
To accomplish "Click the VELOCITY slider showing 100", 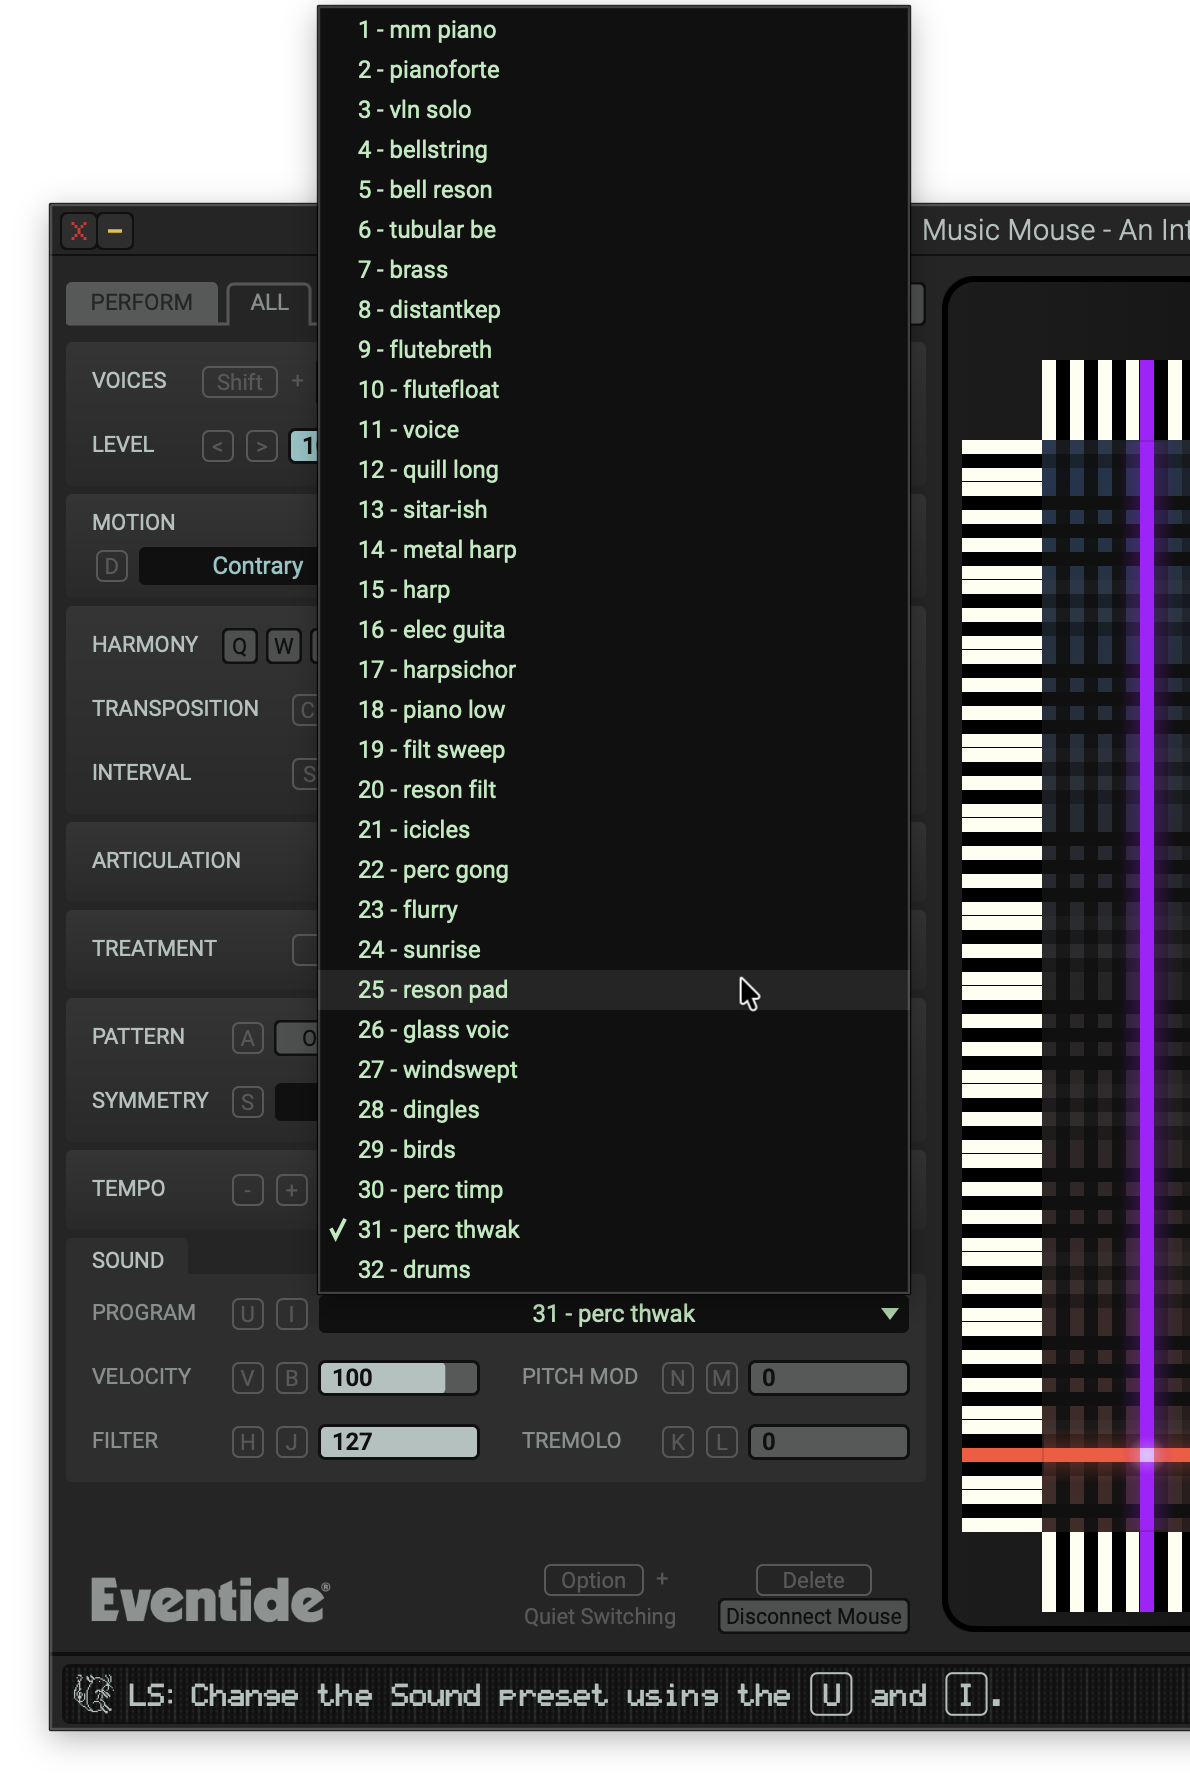I will tap(398, 1378).
